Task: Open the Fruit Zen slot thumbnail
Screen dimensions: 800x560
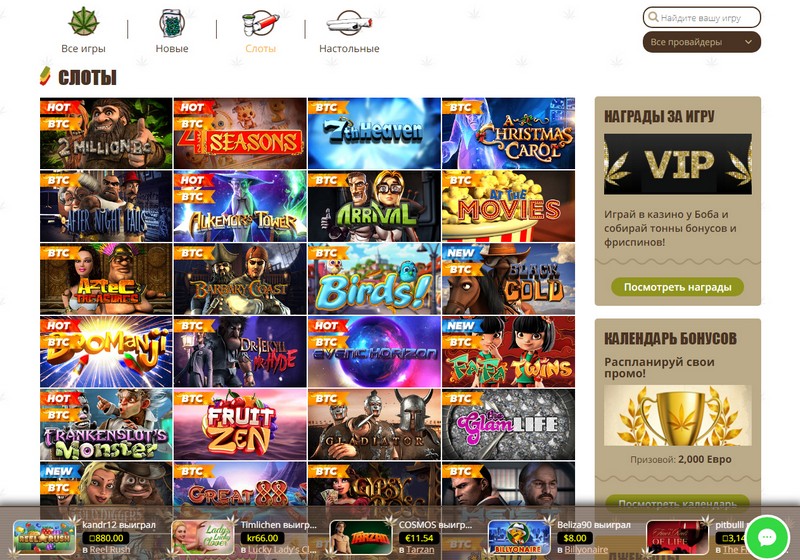Action: (x=240, y=424)
